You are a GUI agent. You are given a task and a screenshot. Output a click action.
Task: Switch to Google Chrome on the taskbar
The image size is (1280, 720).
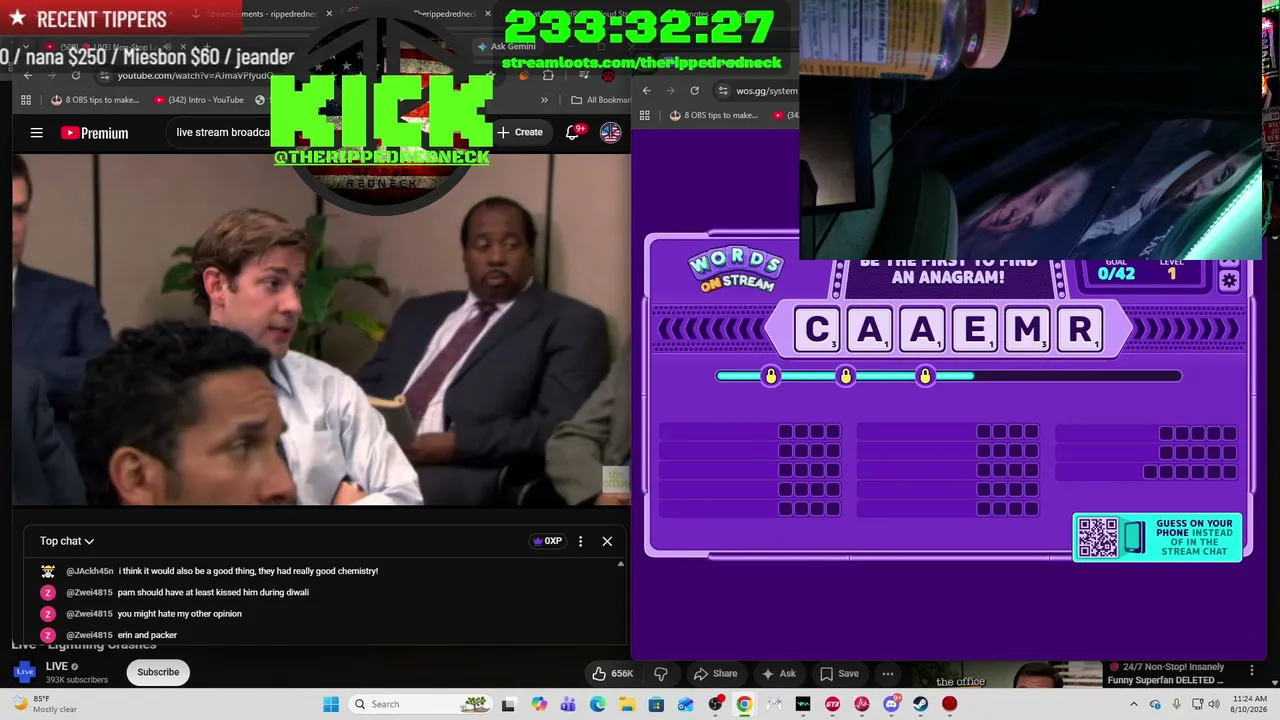(744, 704)
